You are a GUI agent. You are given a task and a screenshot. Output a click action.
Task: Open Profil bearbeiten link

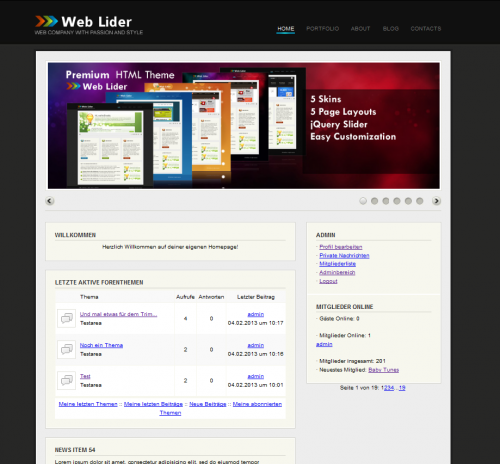341,247
